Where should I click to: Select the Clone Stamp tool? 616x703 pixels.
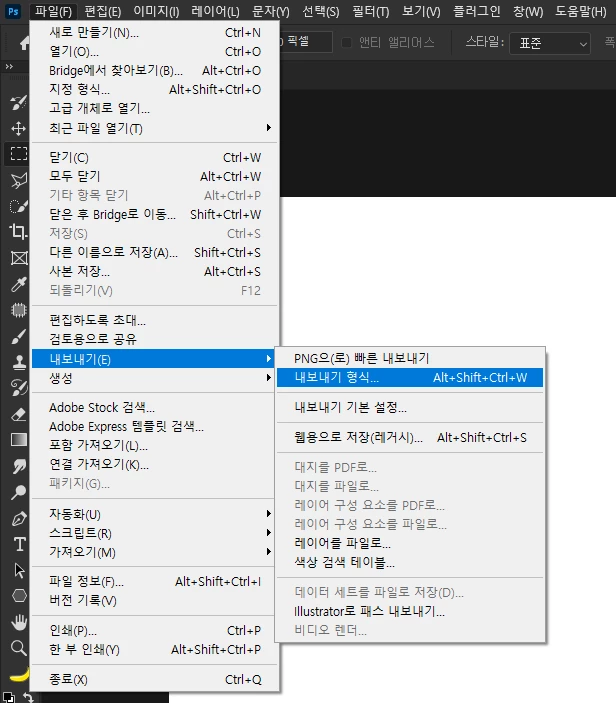[18, 362]
